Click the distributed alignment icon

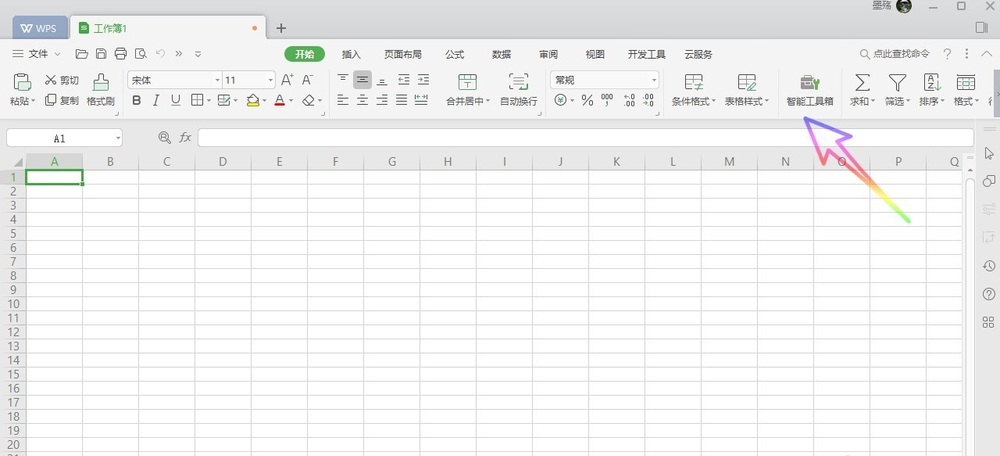pos(421,100)
